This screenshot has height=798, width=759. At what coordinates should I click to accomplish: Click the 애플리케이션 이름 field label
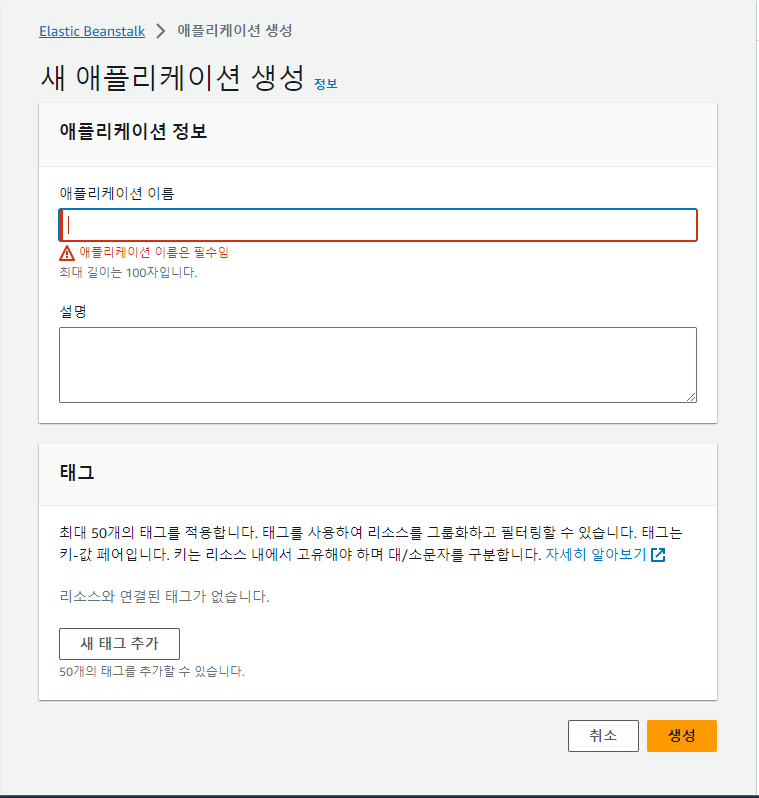tap(117, 193)
